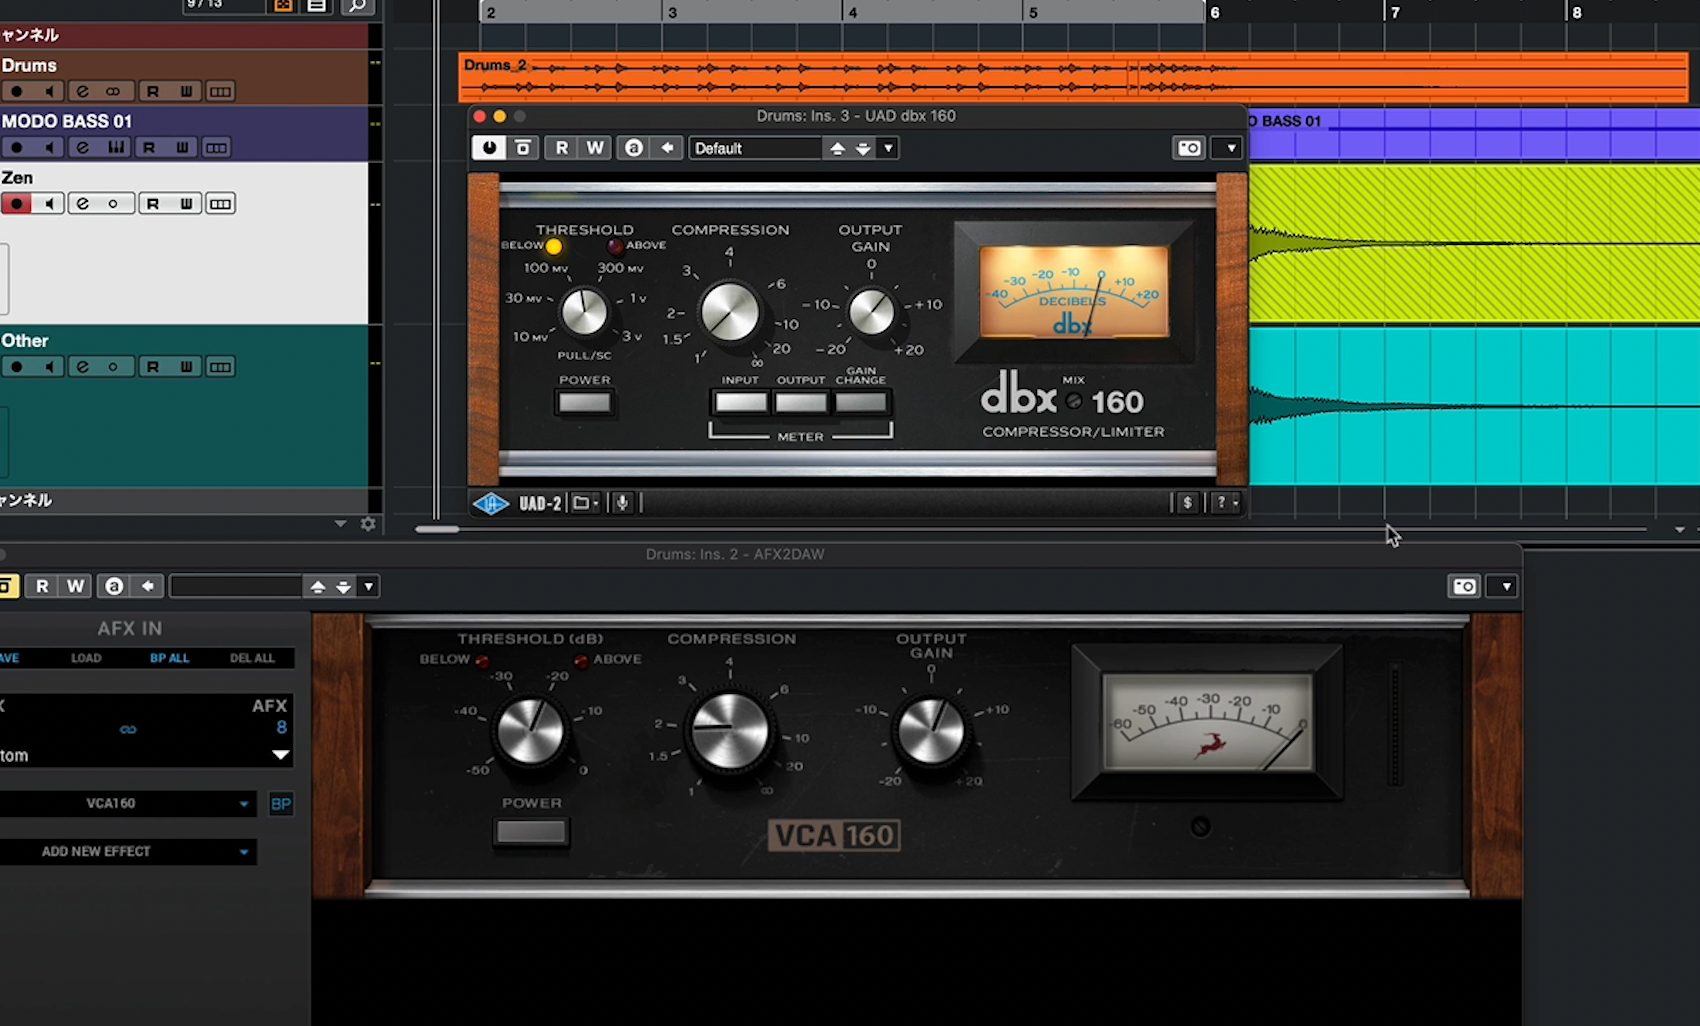Click dbx 160 Compression ratio knob
Screen dimensions: 1700x1026
[x=729, y=312]
